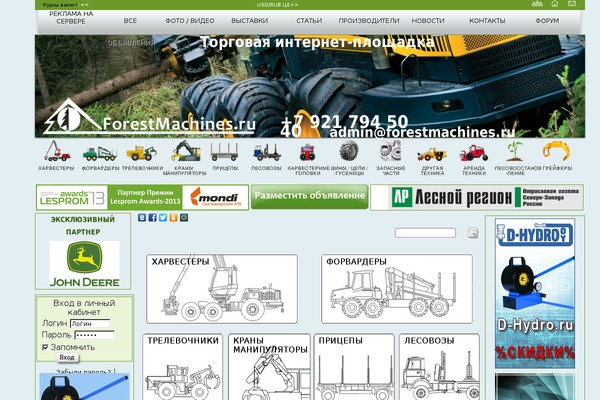Open the Форум menu item

click(547, 21)
